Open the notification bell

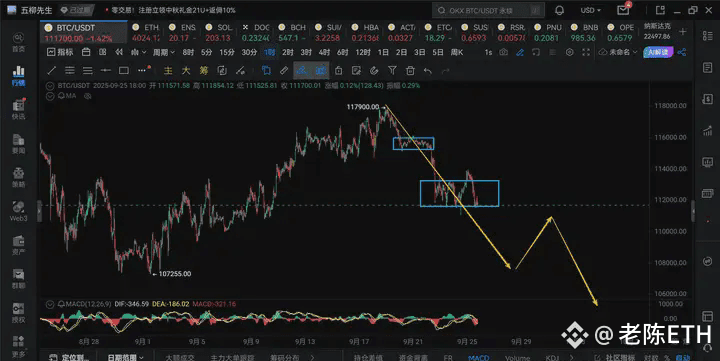[x=559, y=10]
